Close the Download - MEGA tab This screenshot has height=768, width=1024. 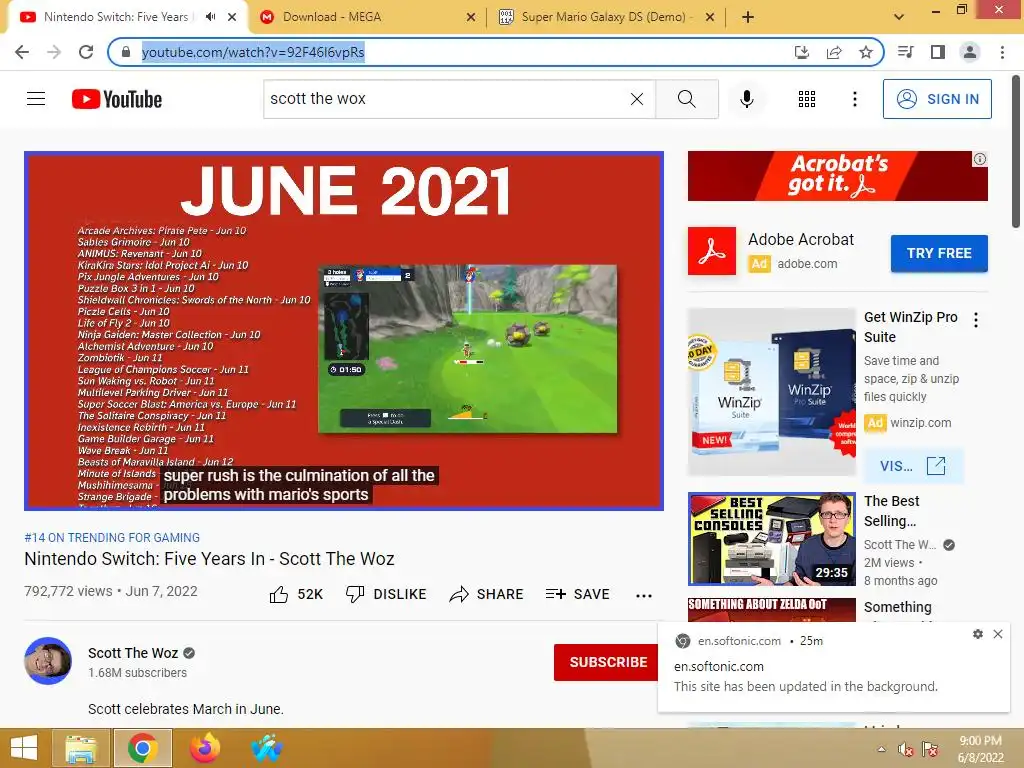click(471, 17)
